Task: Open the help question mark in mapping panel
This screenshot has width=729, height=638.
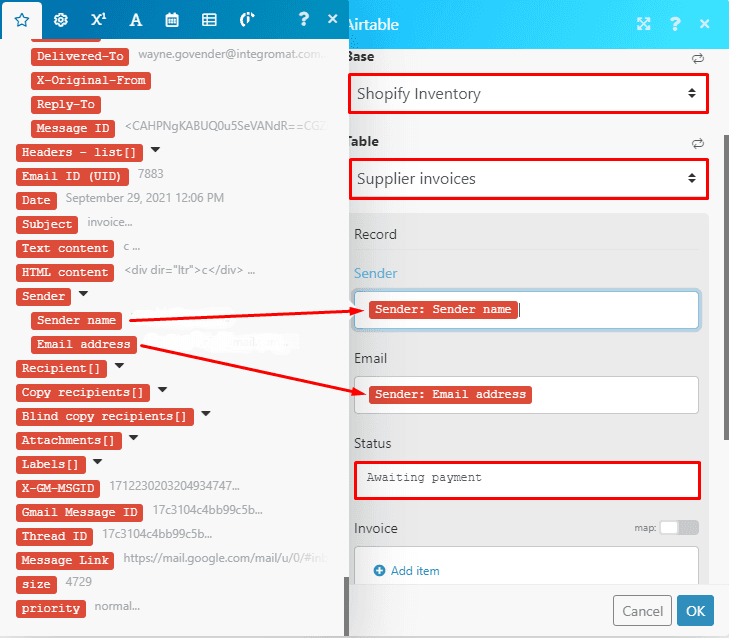Action: pyautogui.click(x=304, y=20)
